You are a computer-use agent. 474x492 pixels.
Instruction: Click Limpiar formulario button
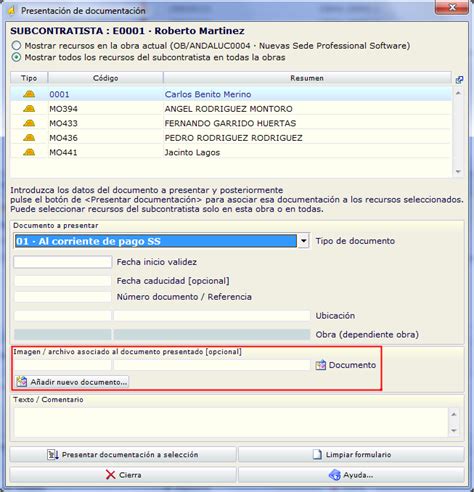351,454
